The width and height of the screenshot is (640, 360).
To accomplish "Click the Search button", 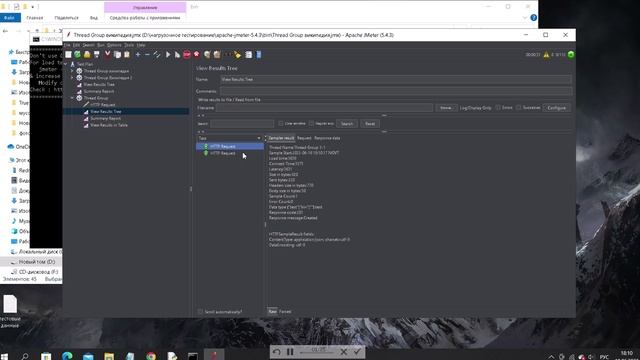I will click(x=347, y=124).
